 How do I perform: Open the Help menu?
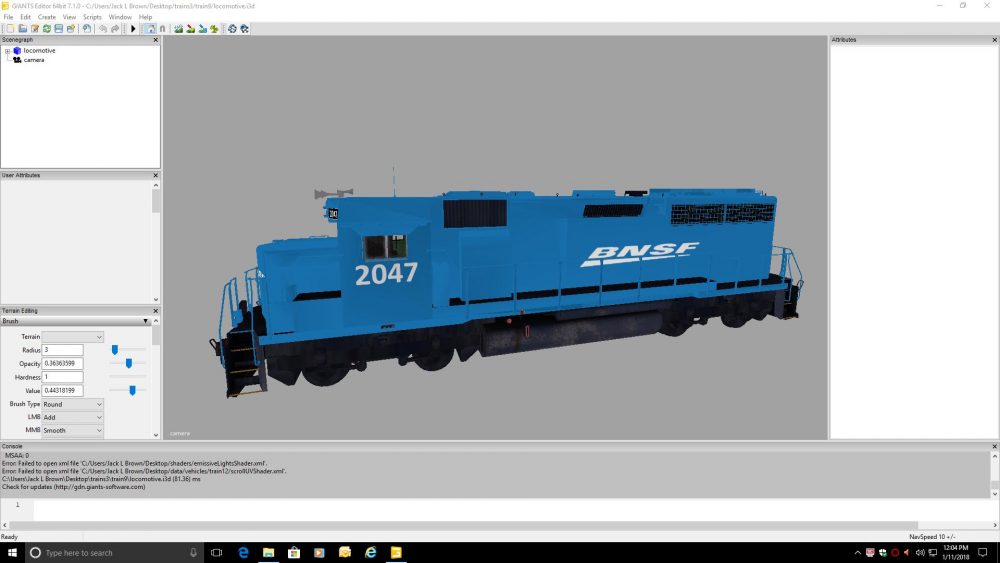click(x=145, y=17)
